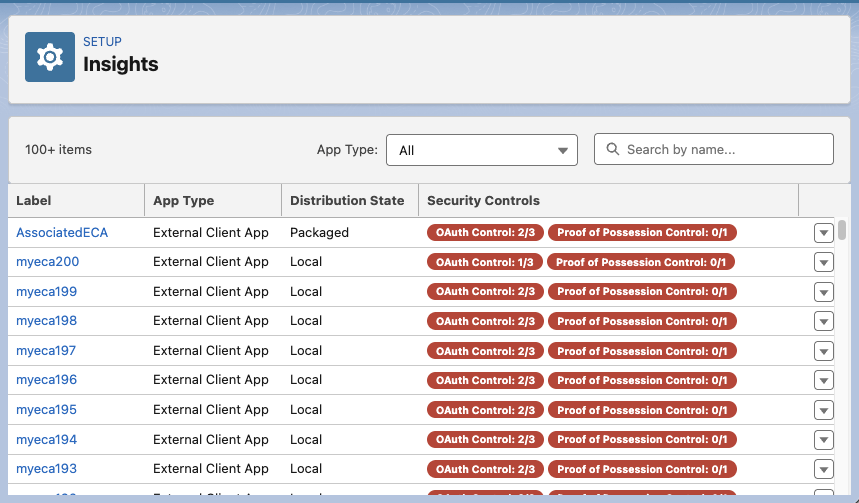Open the myeca198 app link
Image resolution: width=859 pixels, height=503 pixels.
[47, 321]
